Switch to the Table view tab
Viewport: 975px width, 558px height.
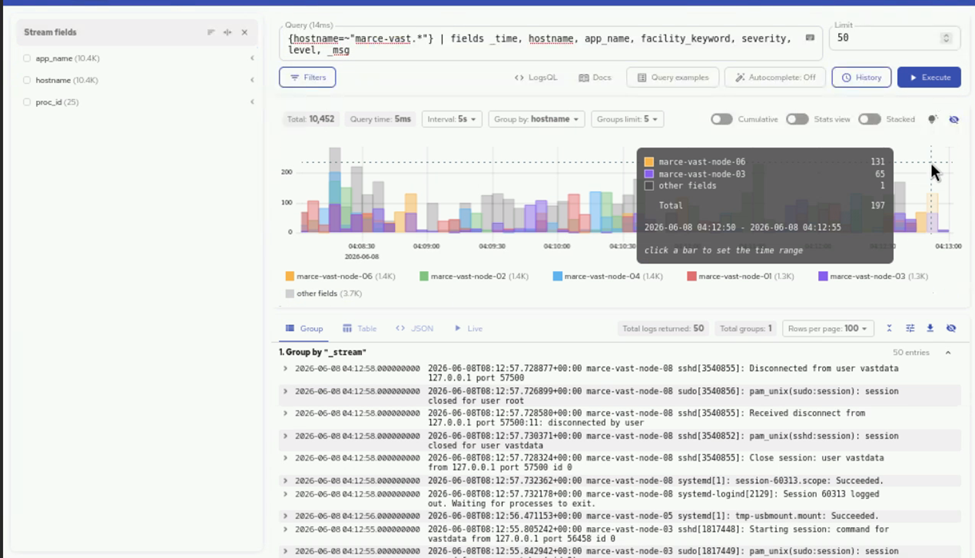359,328
